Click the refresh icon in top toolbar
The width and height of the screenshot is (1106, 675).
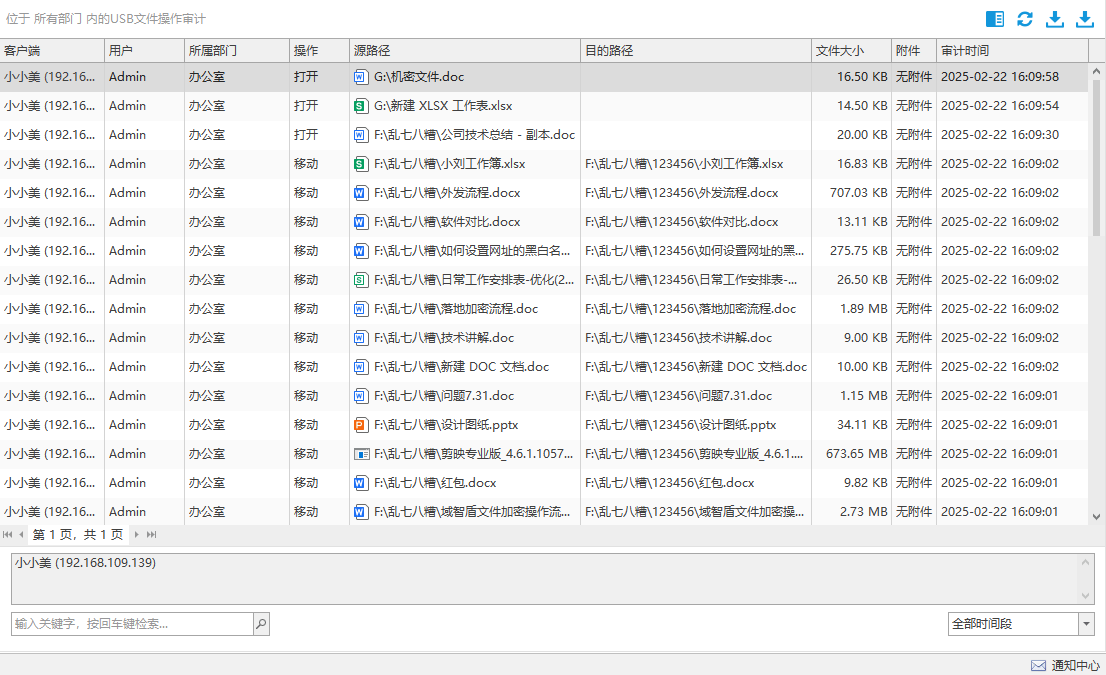(x=1025, y=19)
